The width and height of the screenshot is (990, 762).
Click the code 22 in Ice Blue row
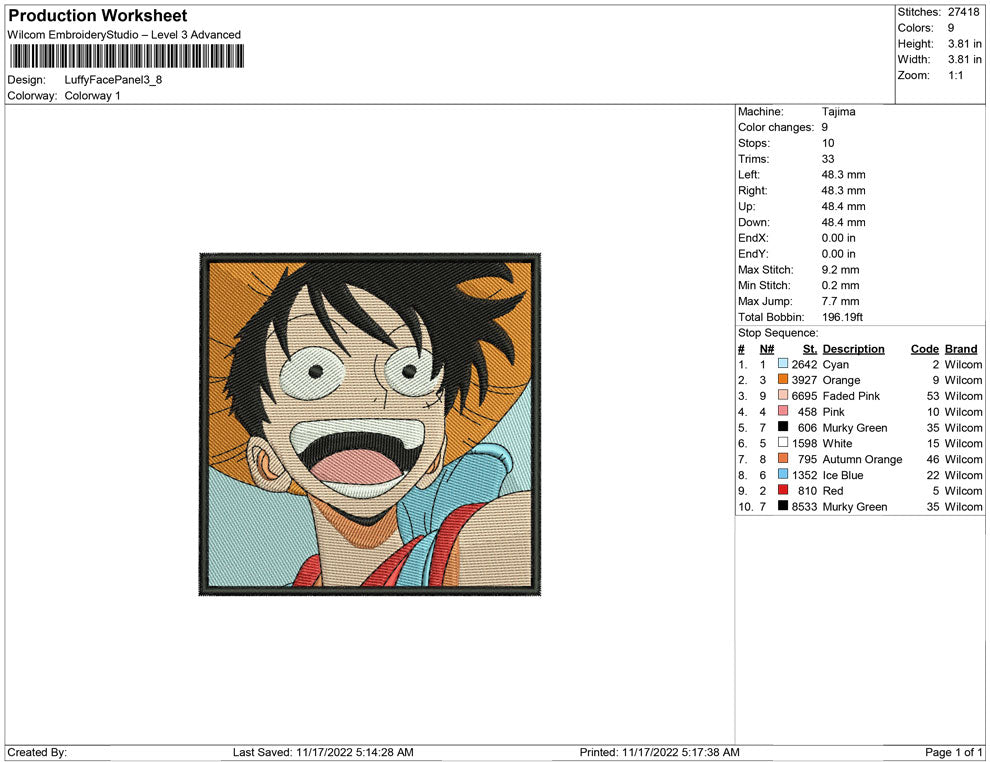933,475
